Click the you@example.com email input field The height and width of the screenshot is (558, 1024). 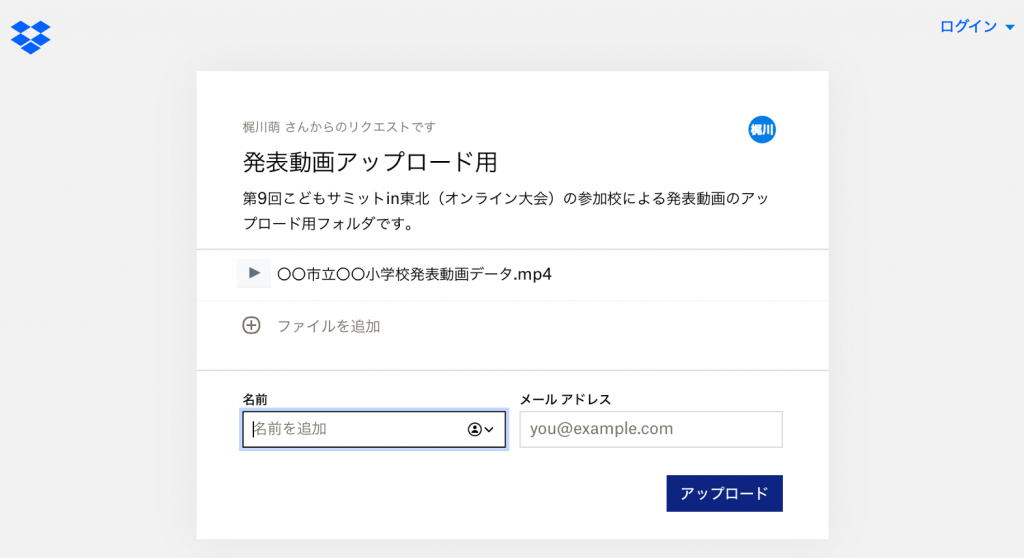tap(650, 429)
